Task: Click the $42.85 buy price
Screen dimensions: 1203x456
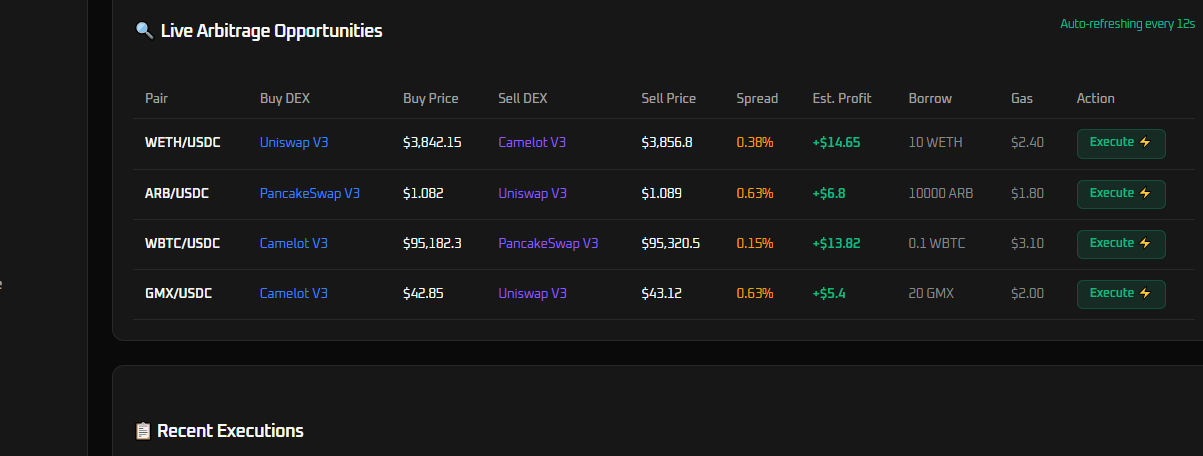Action: click(423, 293)
